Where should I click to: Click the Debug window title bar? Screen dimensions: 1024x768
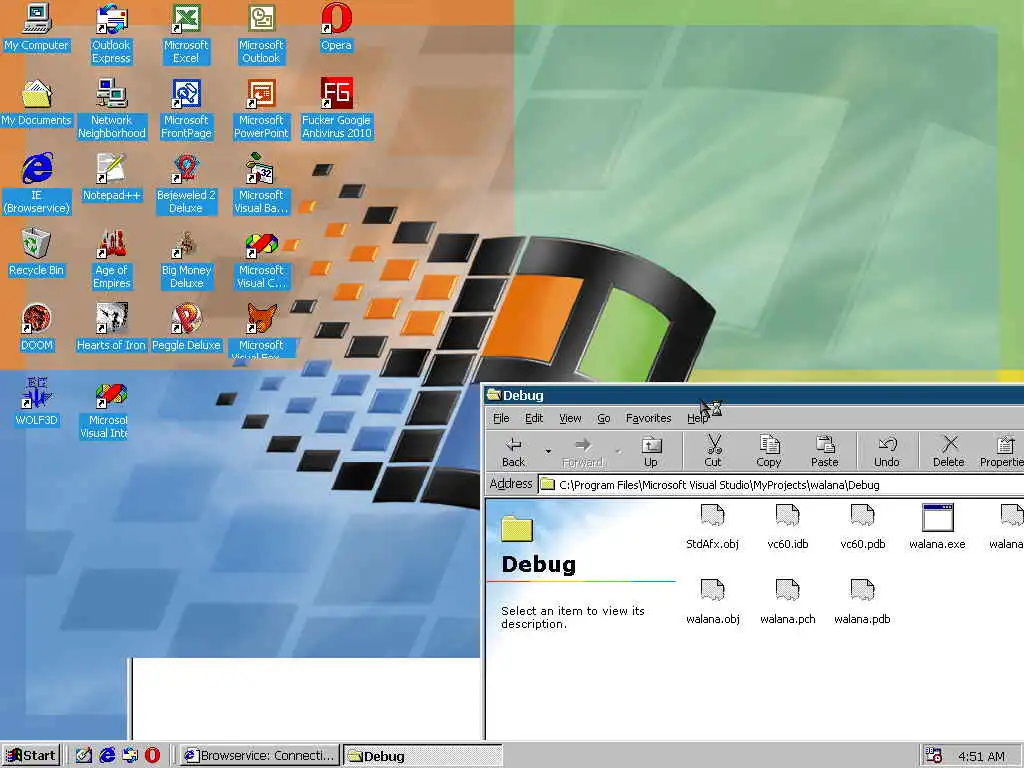(754, 395)
